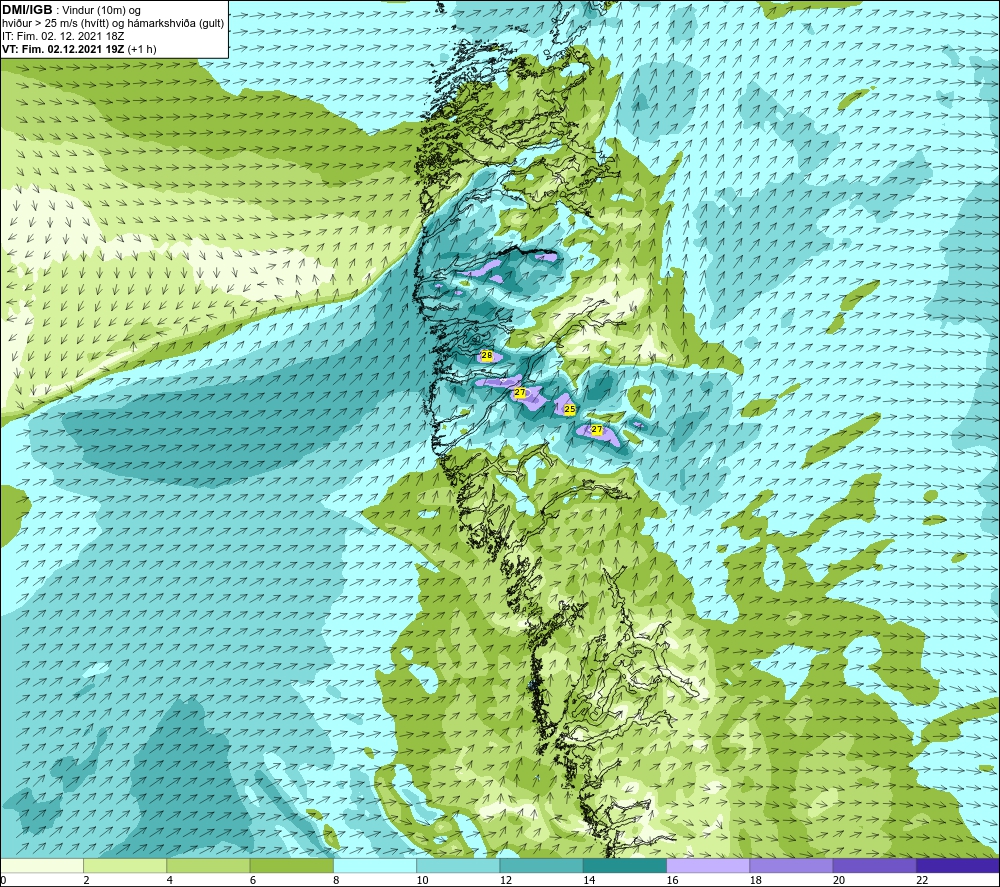1000x887 pixels.
Task: Click the scale value 4
Action: point(170,880)
